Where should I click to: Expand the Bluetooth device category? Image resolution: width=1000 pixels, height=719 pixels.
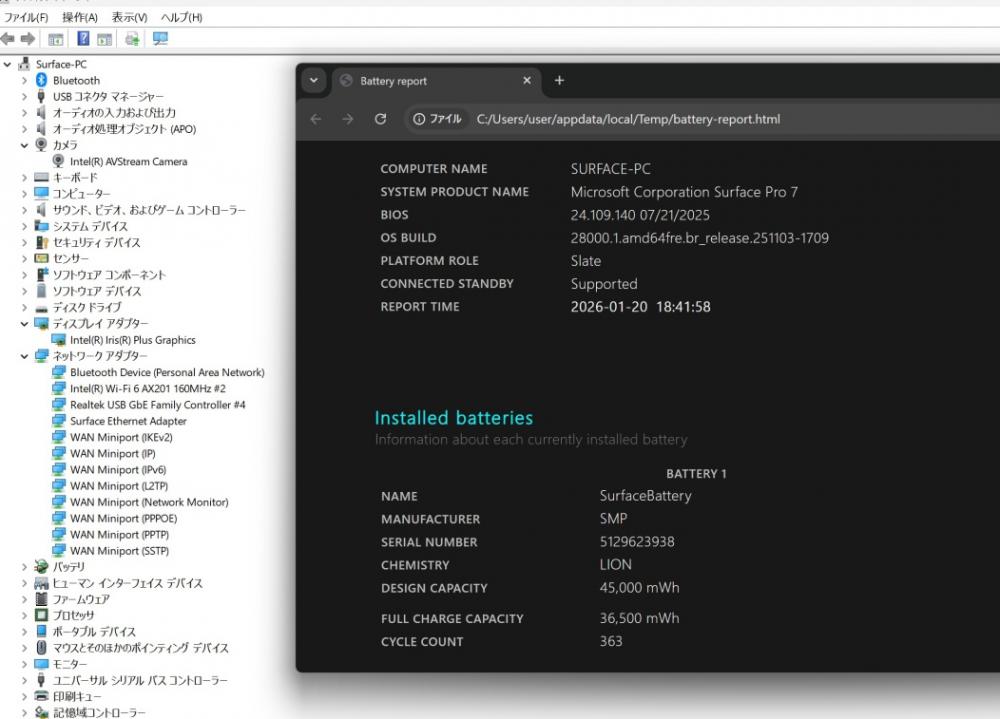24,80
